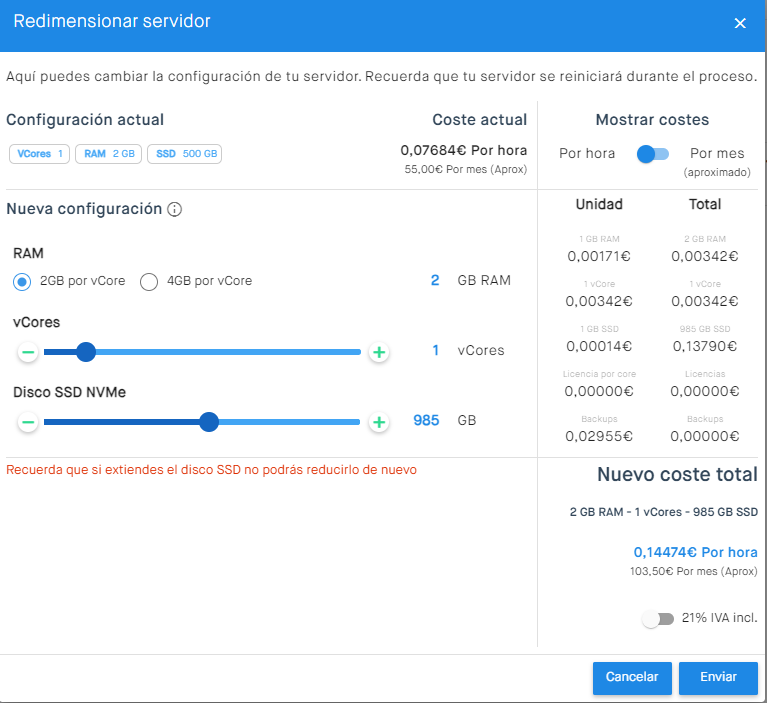Click the 985 GB disk value
The image size is (767, 703).
[426, 421]
